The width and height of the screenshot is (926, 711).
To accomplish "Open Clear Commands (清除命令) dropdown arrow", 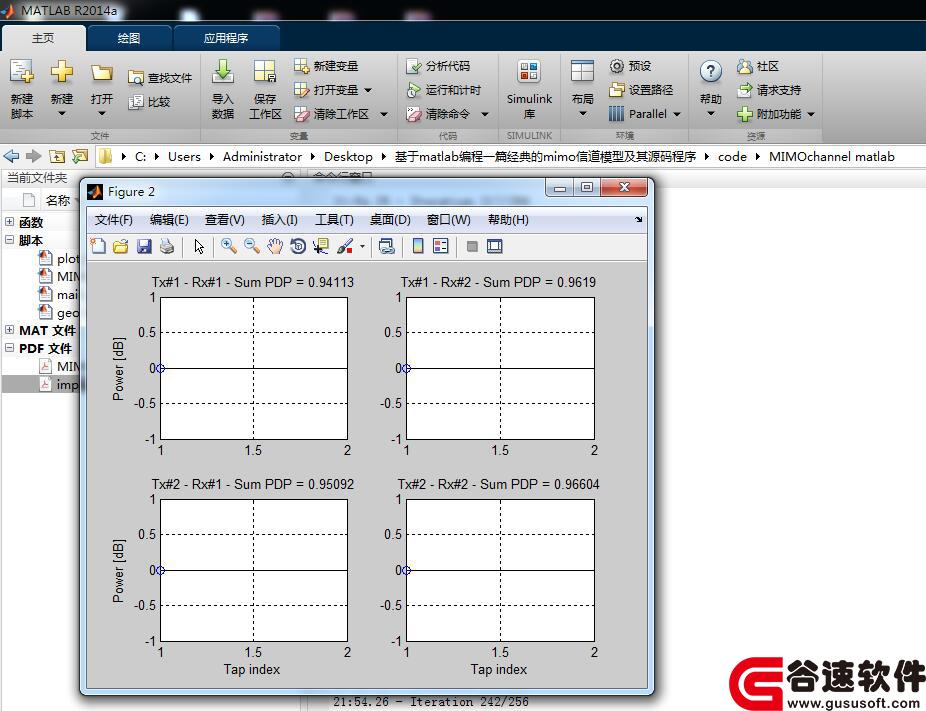I will coord(485,114).
